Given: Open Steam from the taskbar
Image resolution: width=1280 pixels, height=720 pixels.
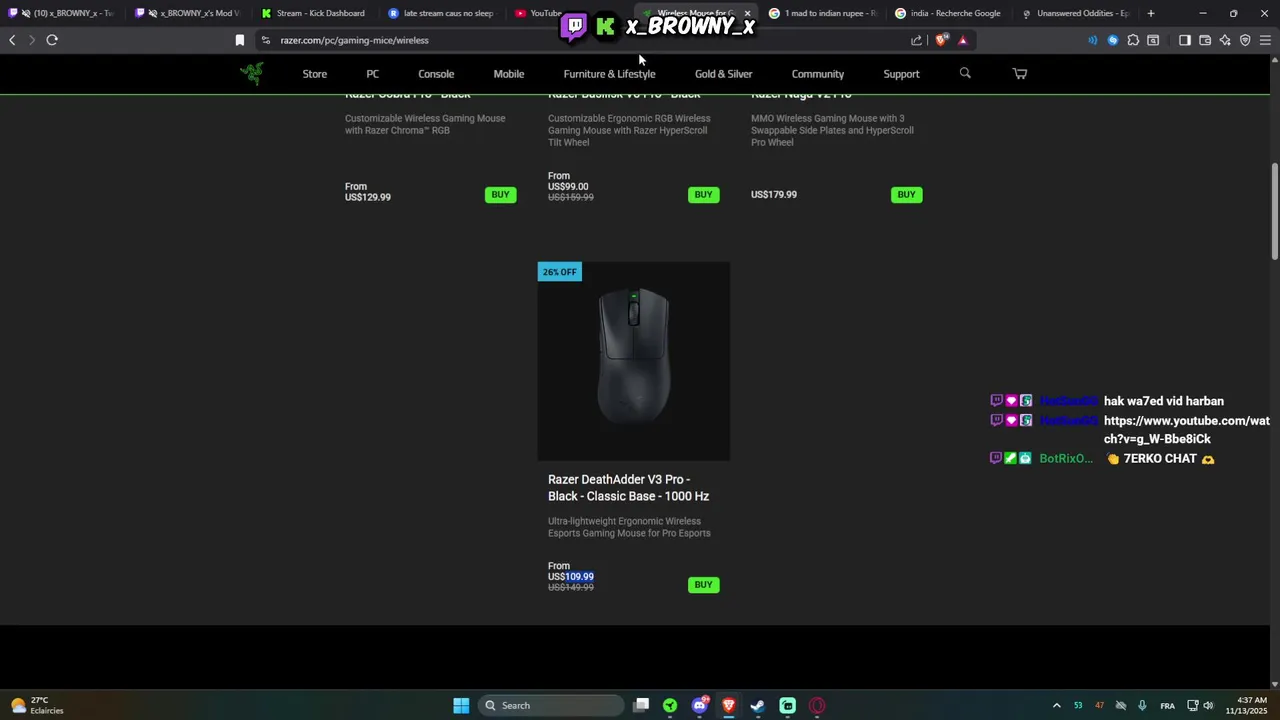Looking at the screenshot, I should click(758, 705).
